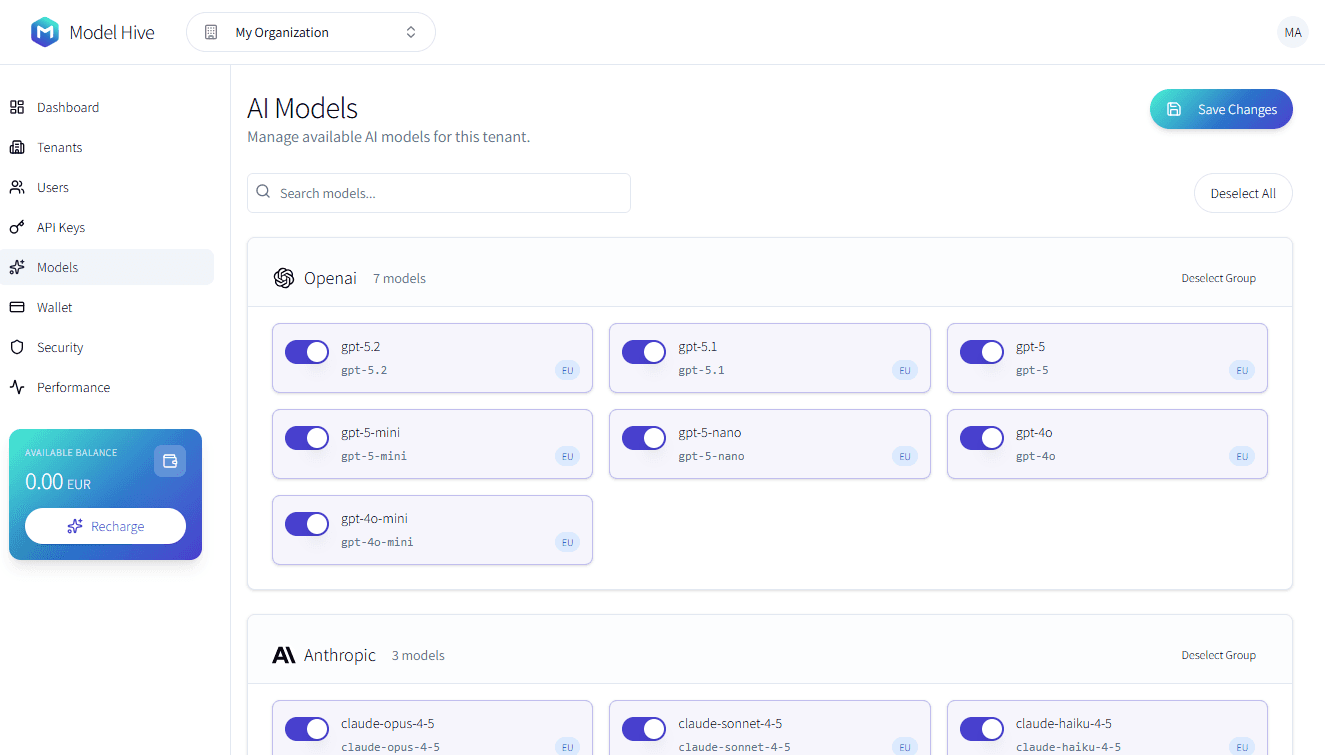Turn off the claude-sonnet-4-5 model

644,729
